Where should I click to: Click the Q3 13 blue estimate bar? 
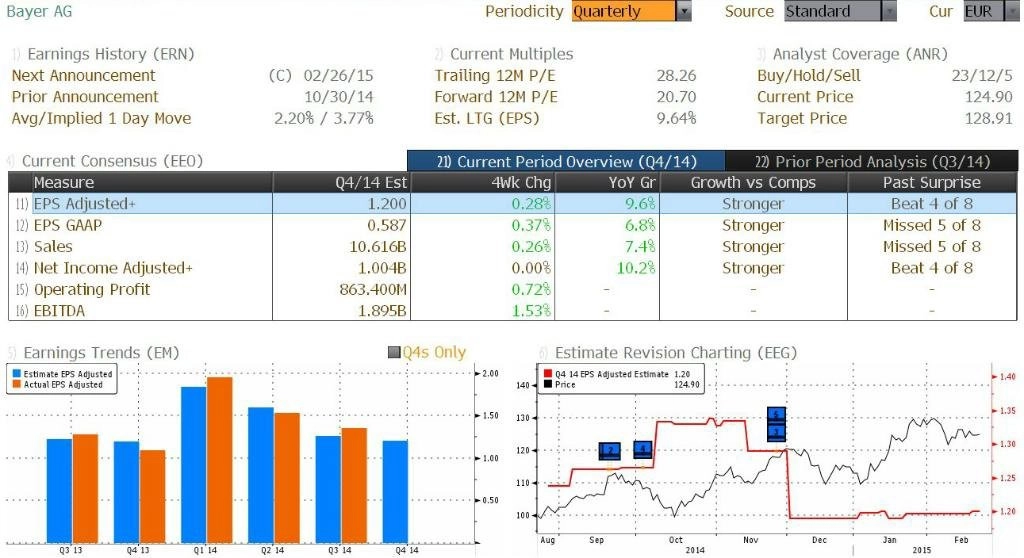[59, 491]
